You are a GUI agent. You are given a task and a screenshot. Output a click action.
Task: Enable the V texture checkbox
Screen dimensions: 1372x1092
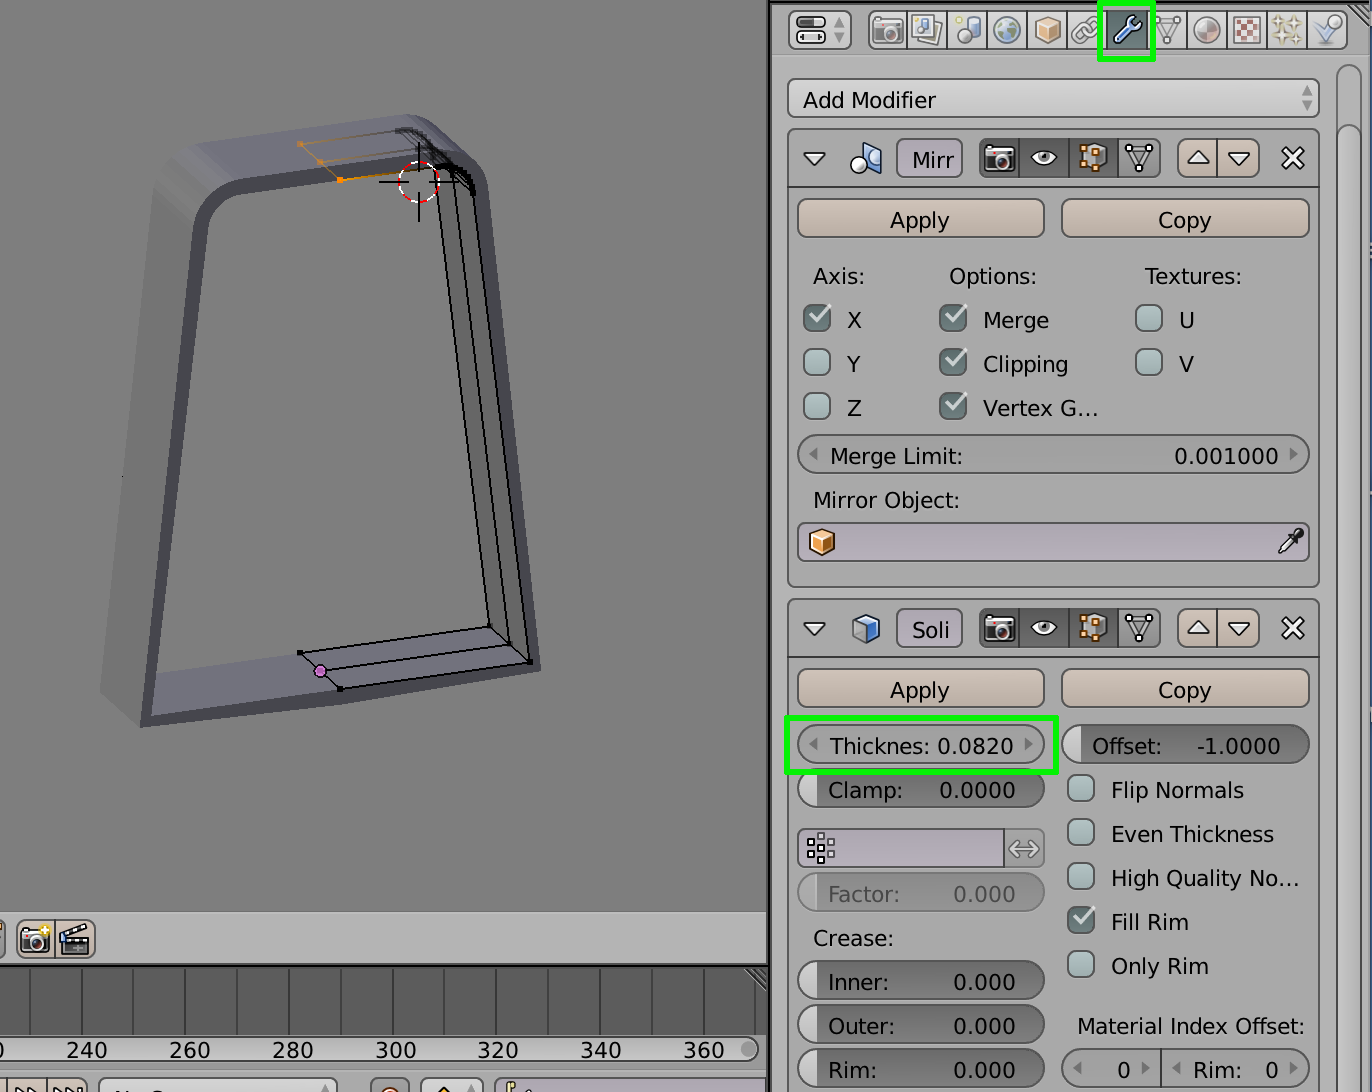pyautogui.click(x=1149, y=362)
